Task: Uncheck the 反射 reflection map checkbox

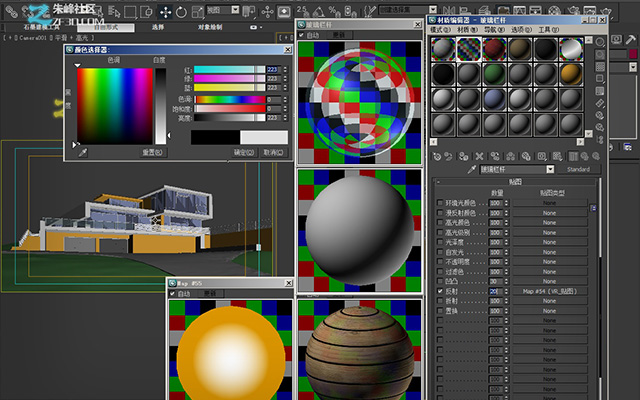Action: pos(440,291)
